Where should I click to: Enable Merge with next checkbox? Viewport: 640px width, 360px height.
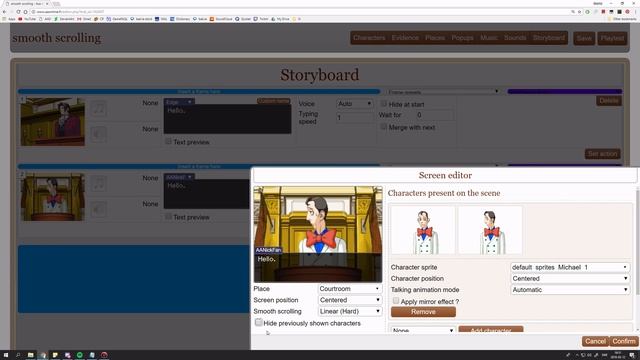[384, 127]
